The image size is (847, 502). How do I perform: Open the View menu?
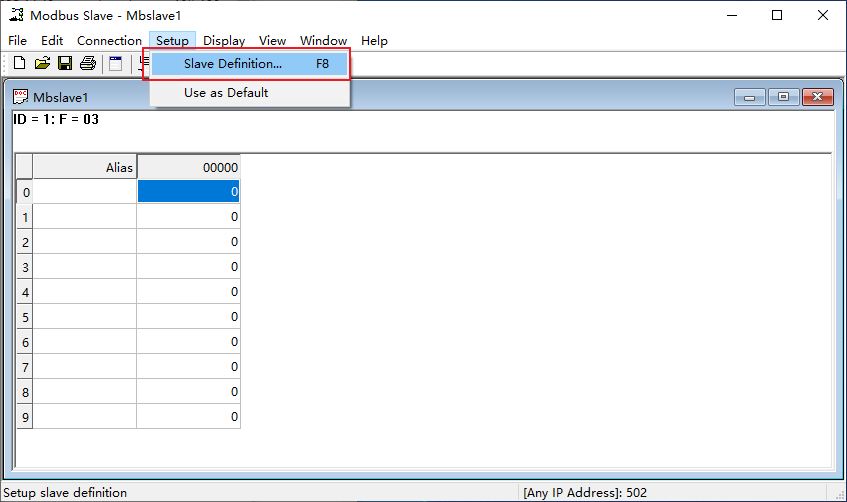pyautogui.click(x=272, y=41)
